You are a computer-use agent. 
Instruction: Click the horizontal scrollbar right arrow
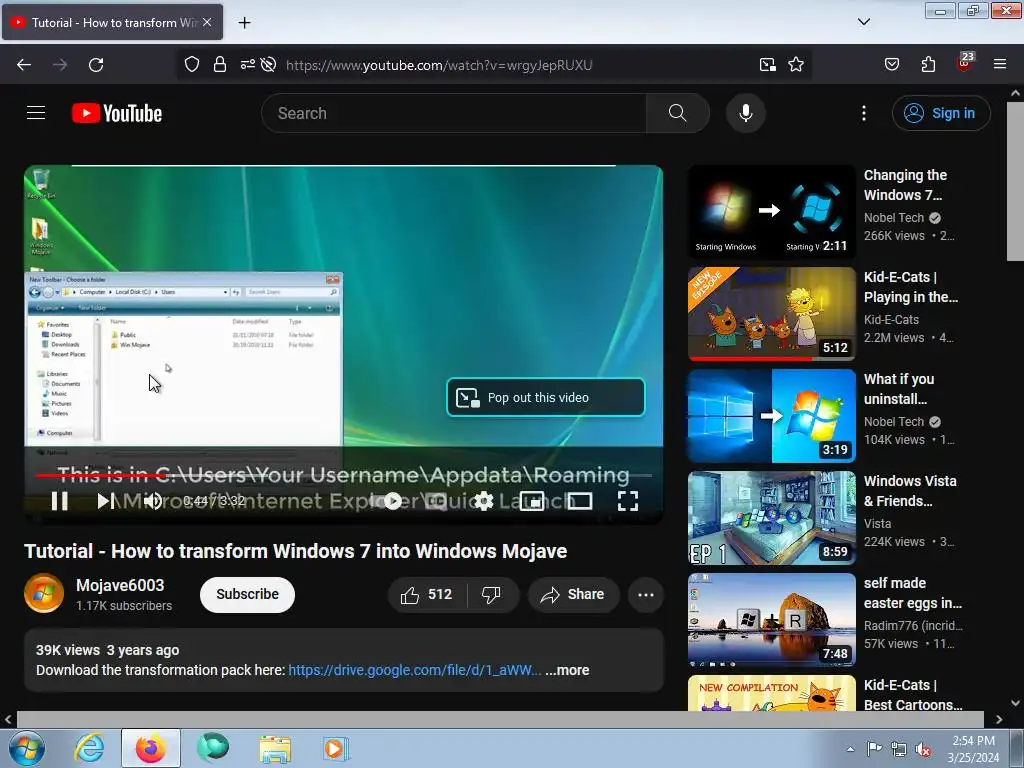tap(999, 719)
